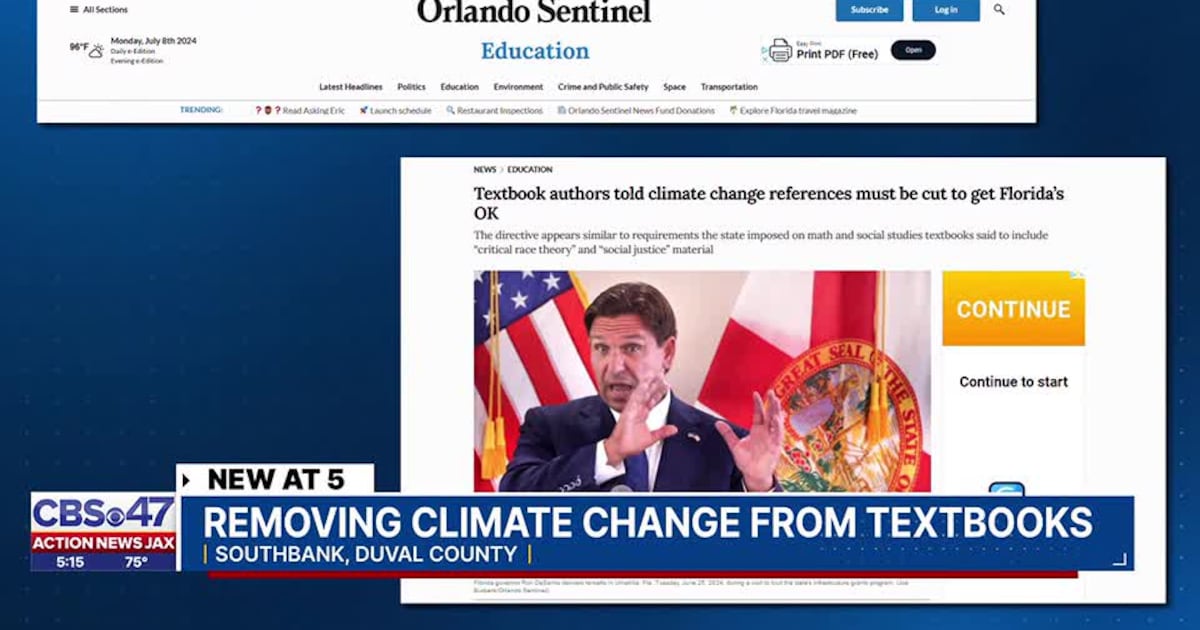Image resolution: width=1200 pixels, height=630 pixels.
Task: Click the rocket icon next to Launch schedule
Action: click(362, 110)
